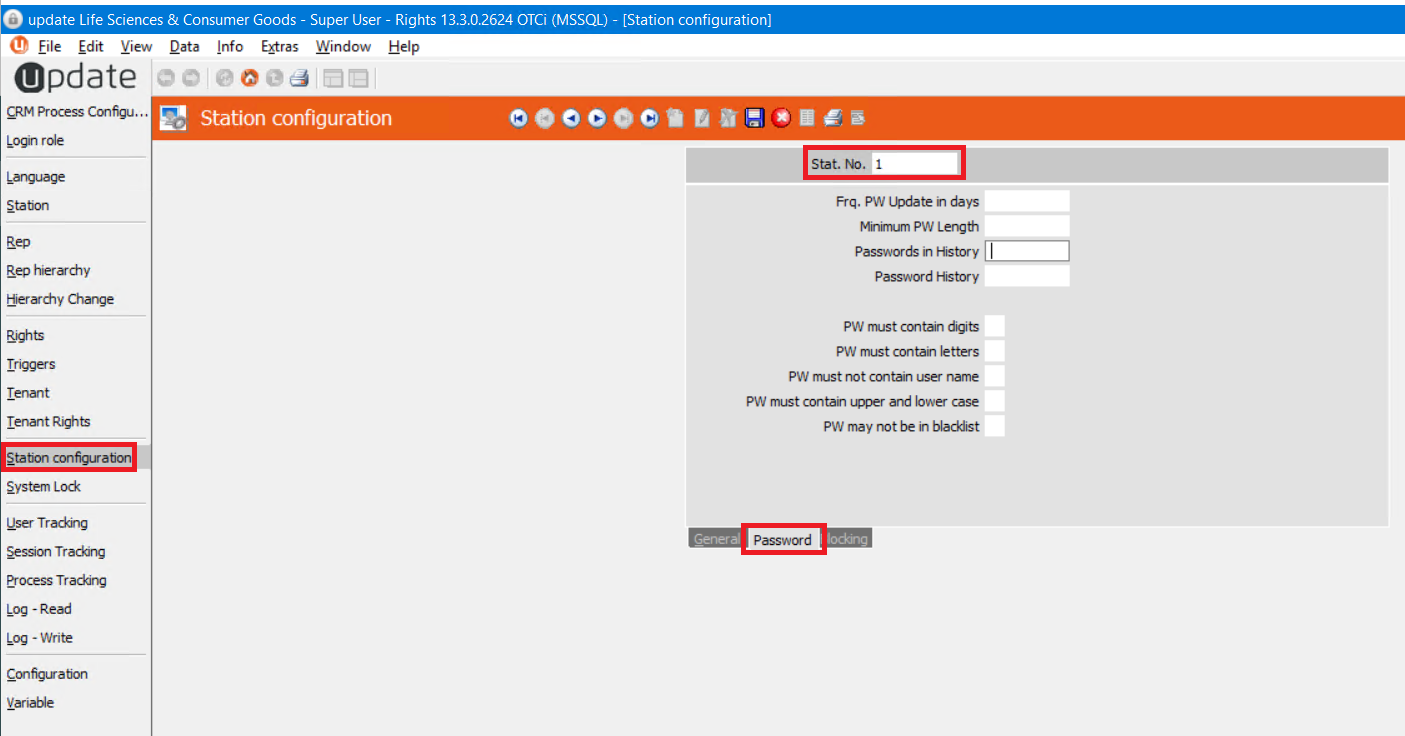Open Hierarchy Change in the sidebar
1405x736 pixels.
coord(60,300)
